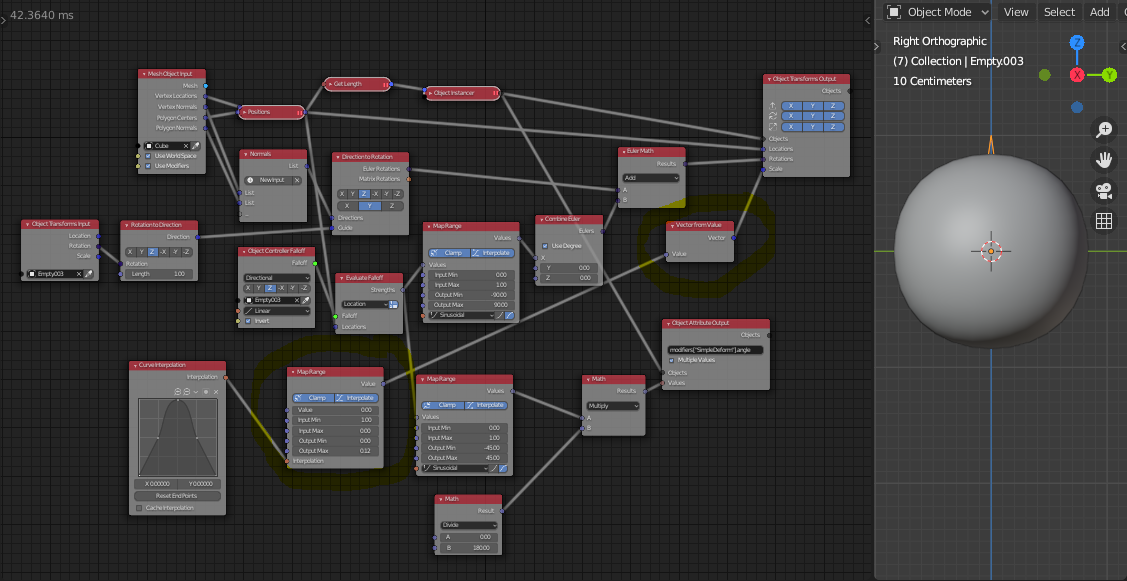The image size is (1127, 581).
Task: Click the Reset End Points button
Action: (x=176, y=495)
